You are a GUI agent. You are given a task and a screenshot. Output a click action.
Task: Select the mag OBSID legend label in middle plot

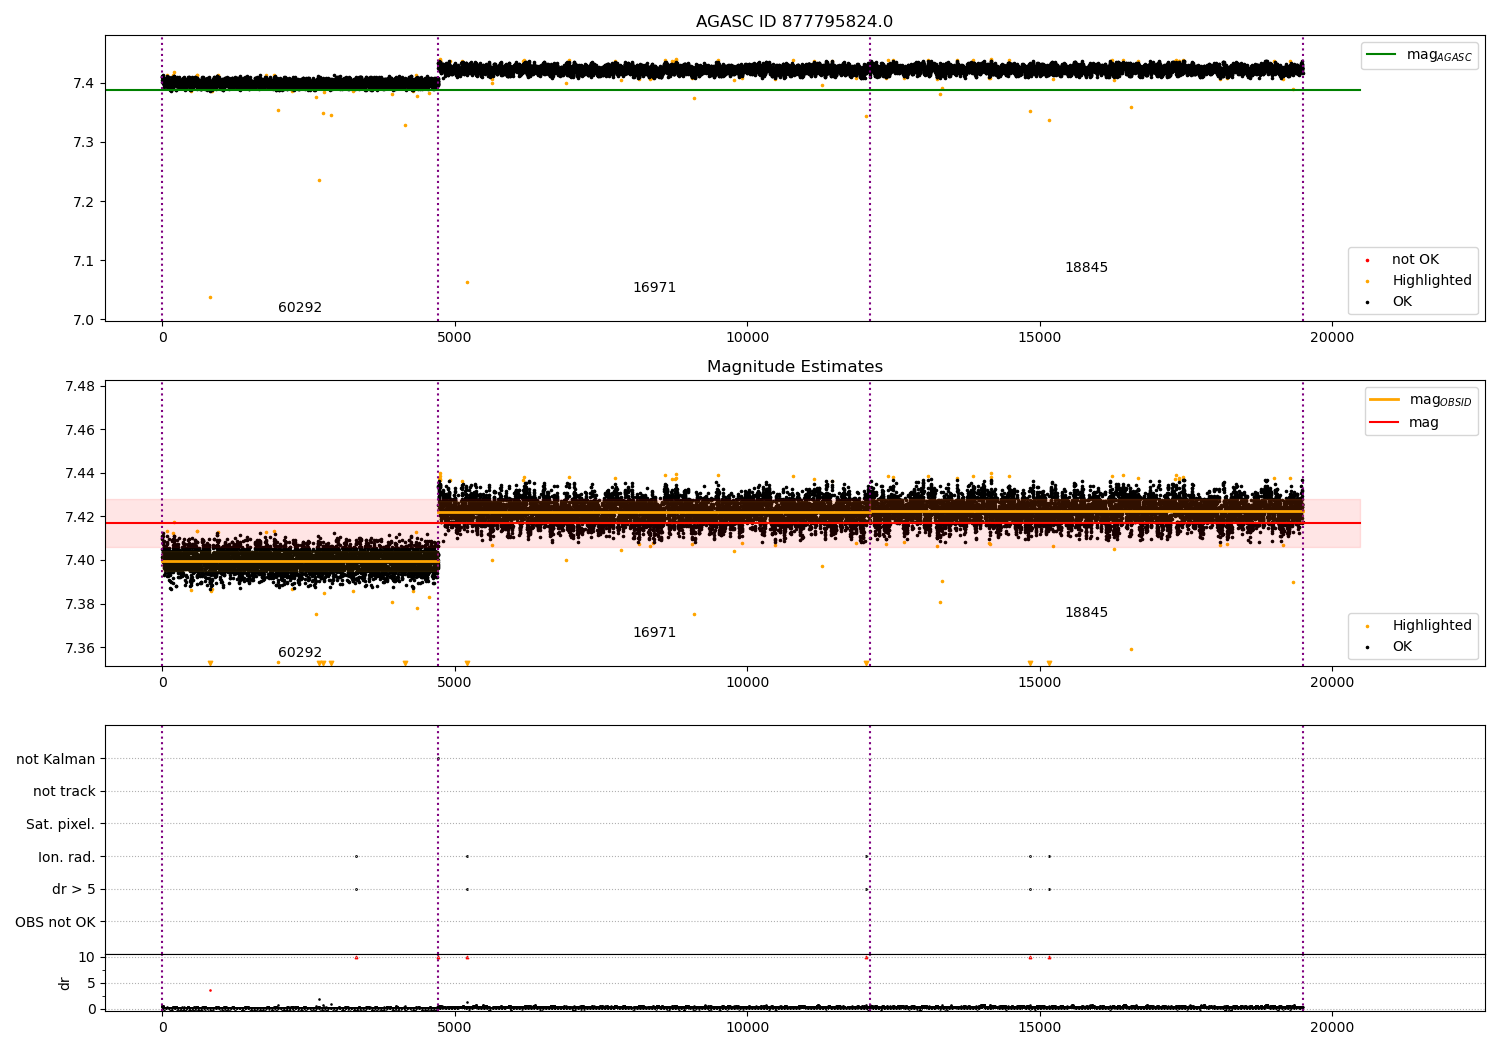pos(1440,400)
